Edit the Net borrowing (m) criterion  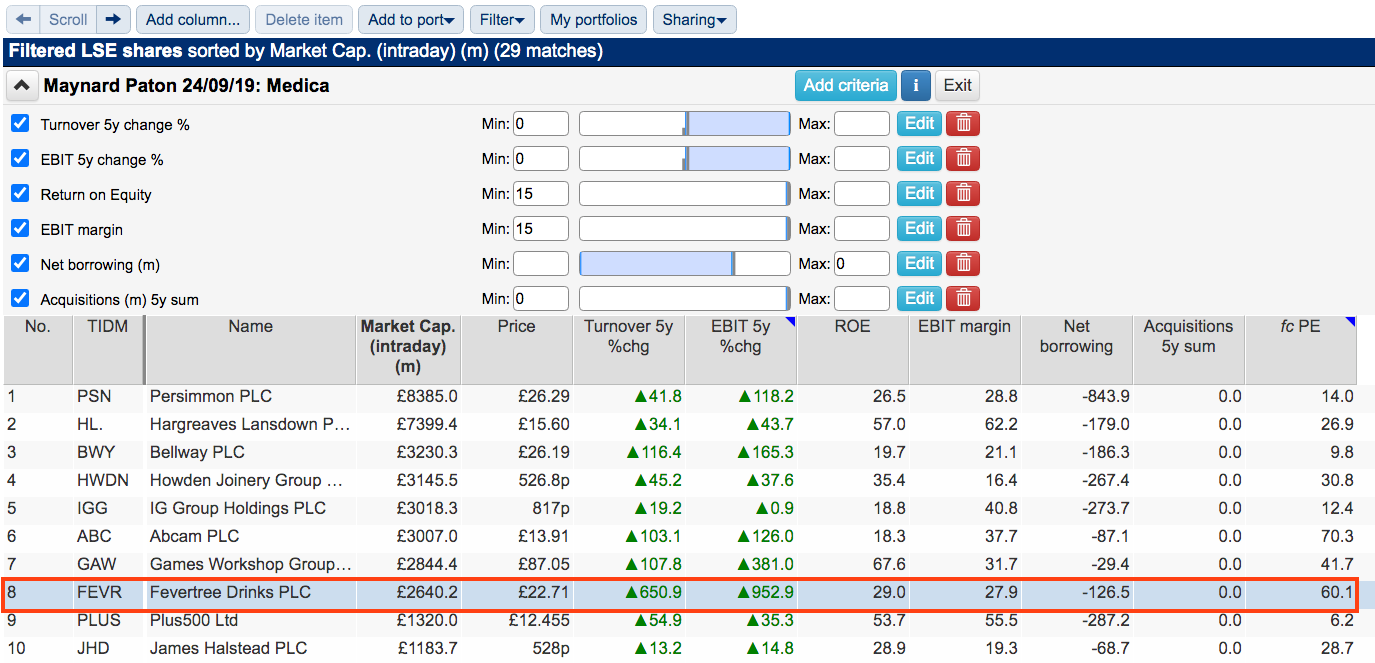tap(919, 264)
